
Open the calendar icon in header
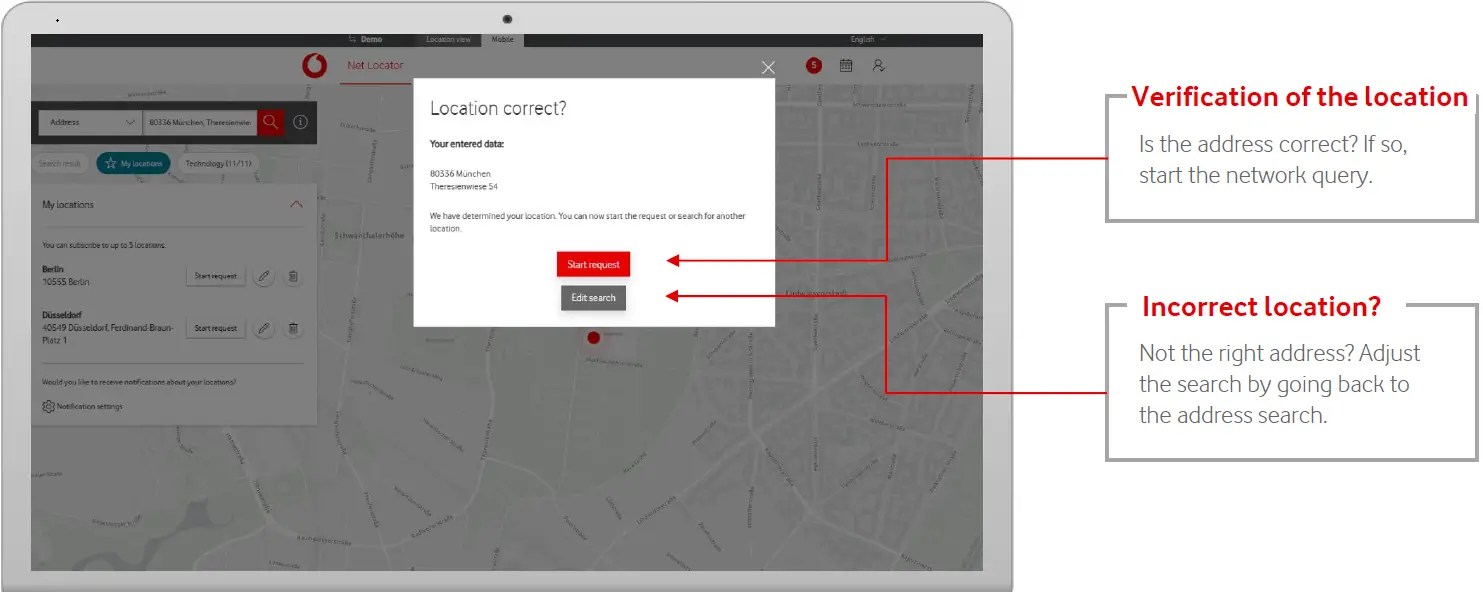(846, 66)
